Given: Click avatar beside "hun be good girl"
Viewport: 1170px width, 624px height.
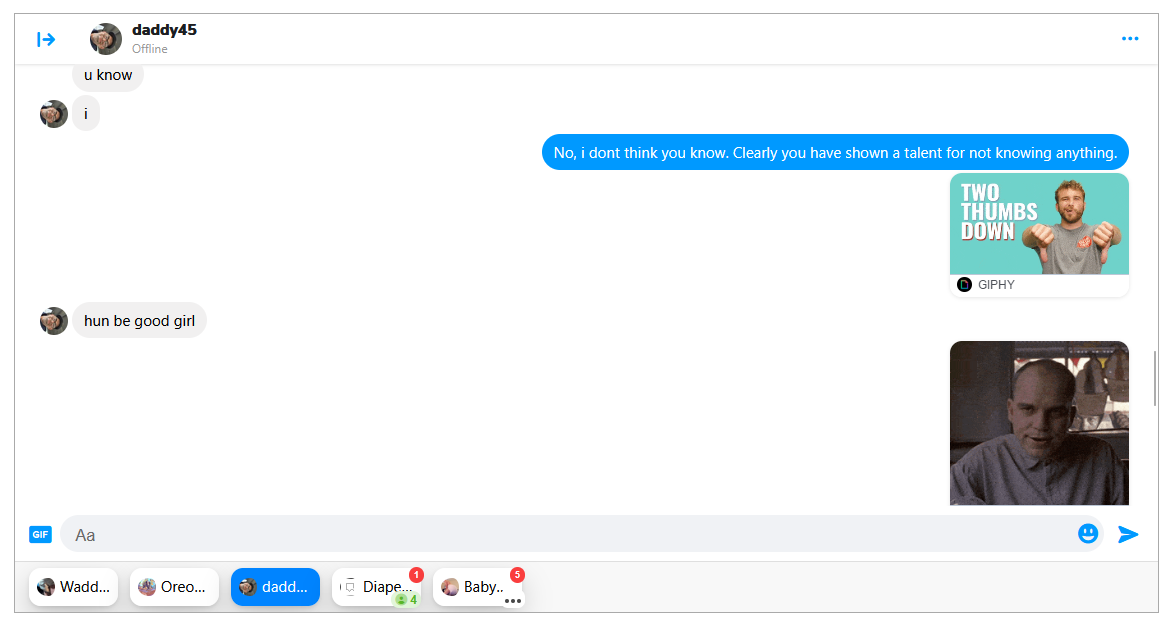Looking at the screenshot, I should (54, 321).
